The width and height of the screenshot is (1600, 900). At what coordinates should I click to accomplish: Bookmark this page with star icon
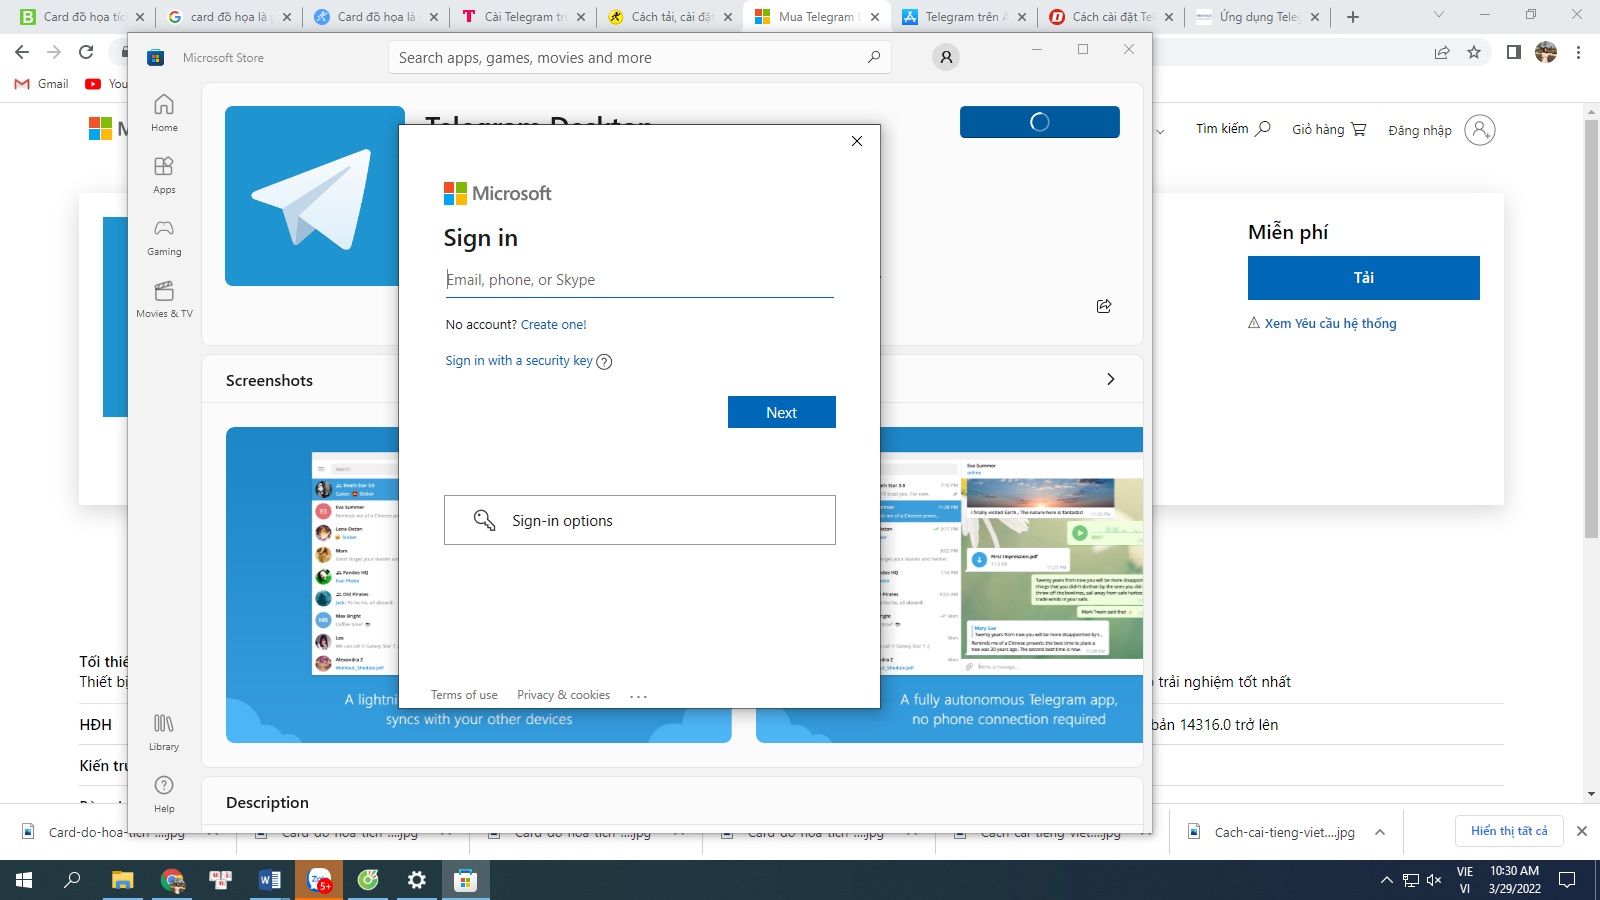[x=1474, y=52]
